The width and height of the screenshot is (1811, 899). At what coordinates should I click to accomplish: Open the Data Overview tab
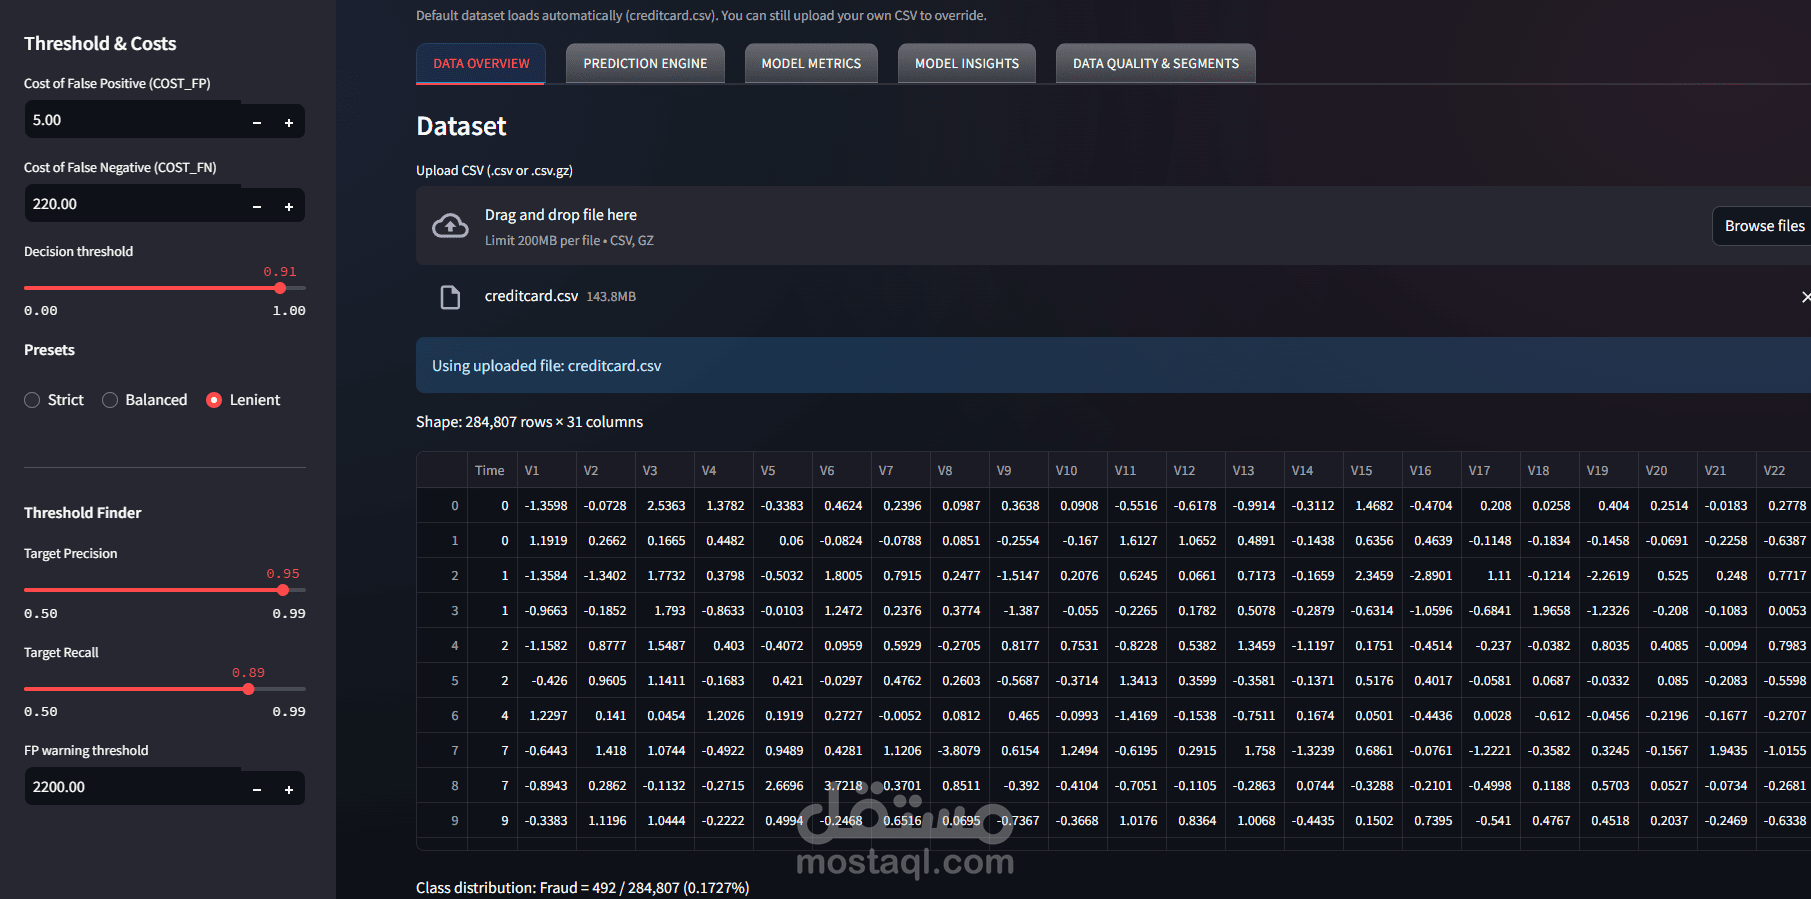[x=481, y=63]
